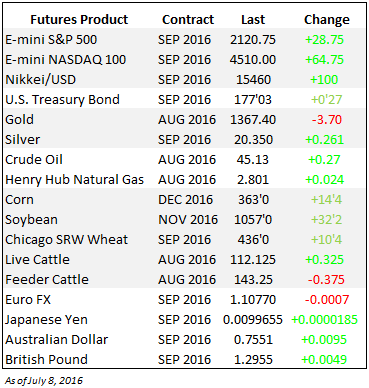Image resolution: width=369 pixels, height=388 pixels.
Task: Click U.S. Treasury Bond product name
Action: [62, 100]
